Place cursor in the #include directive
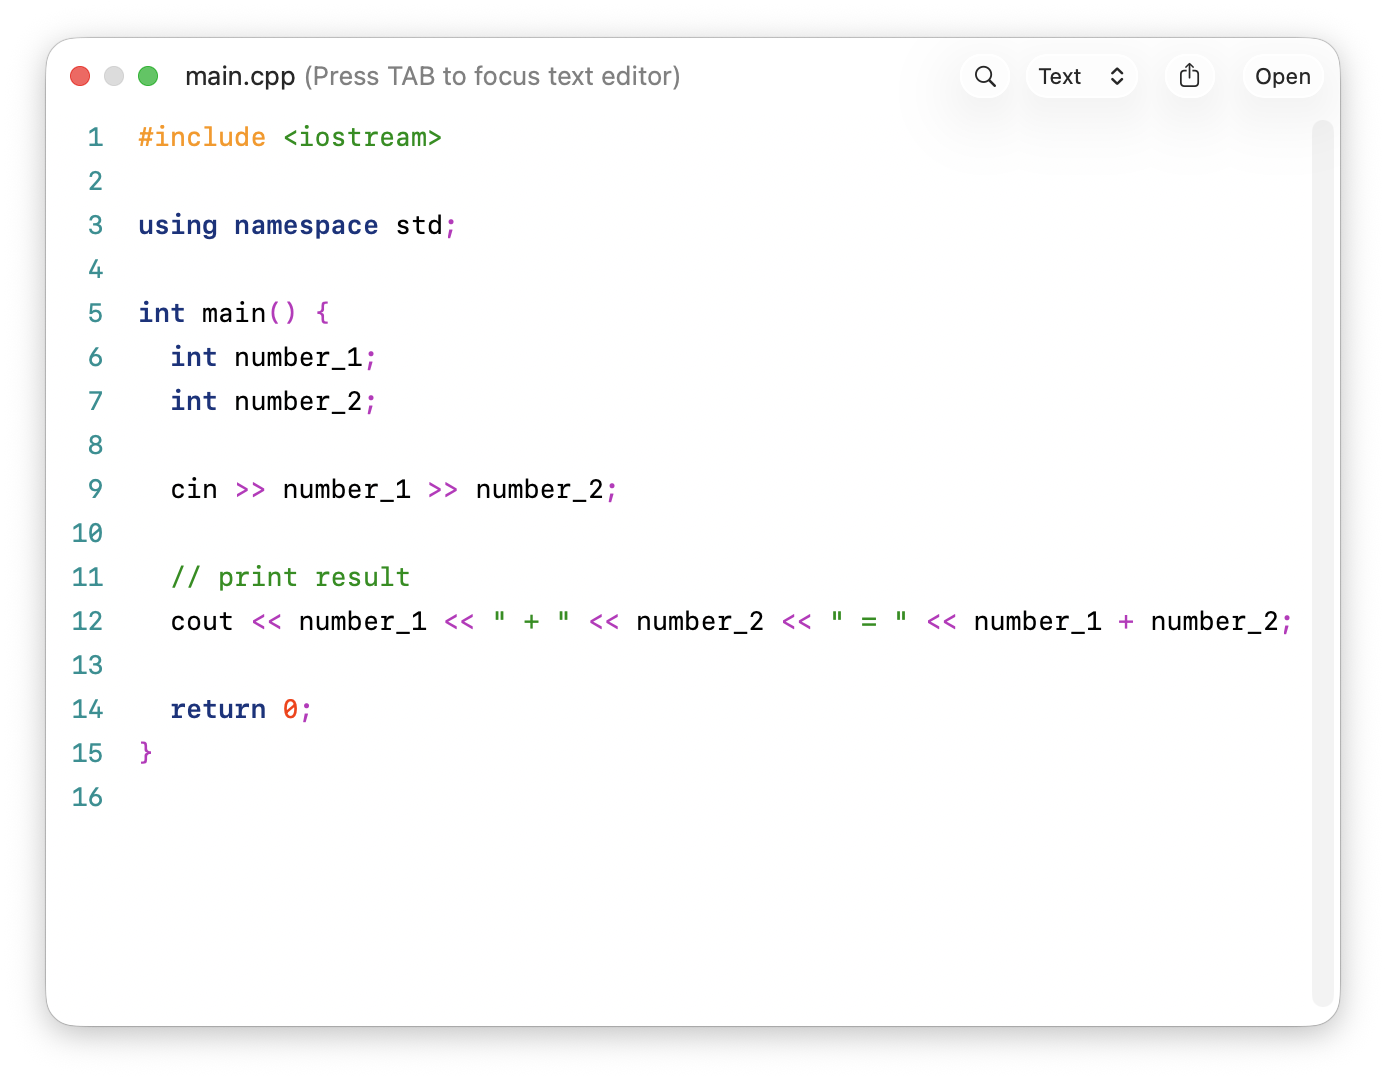Viewport: 1386px width, 1080px height. 202,137
